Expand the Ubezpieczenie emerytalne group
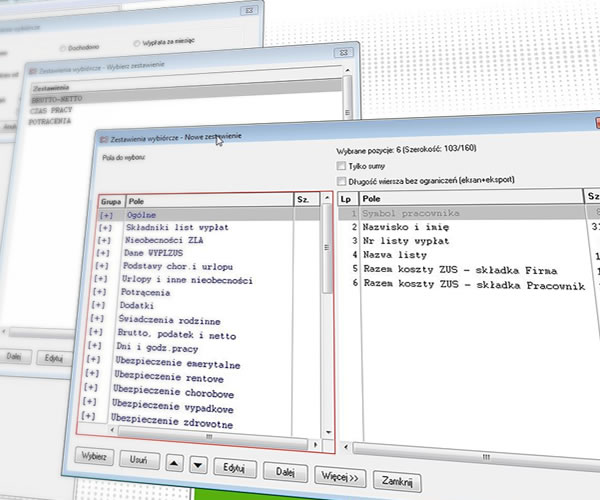This screenshot has height=500, width=600. point(93,359)
